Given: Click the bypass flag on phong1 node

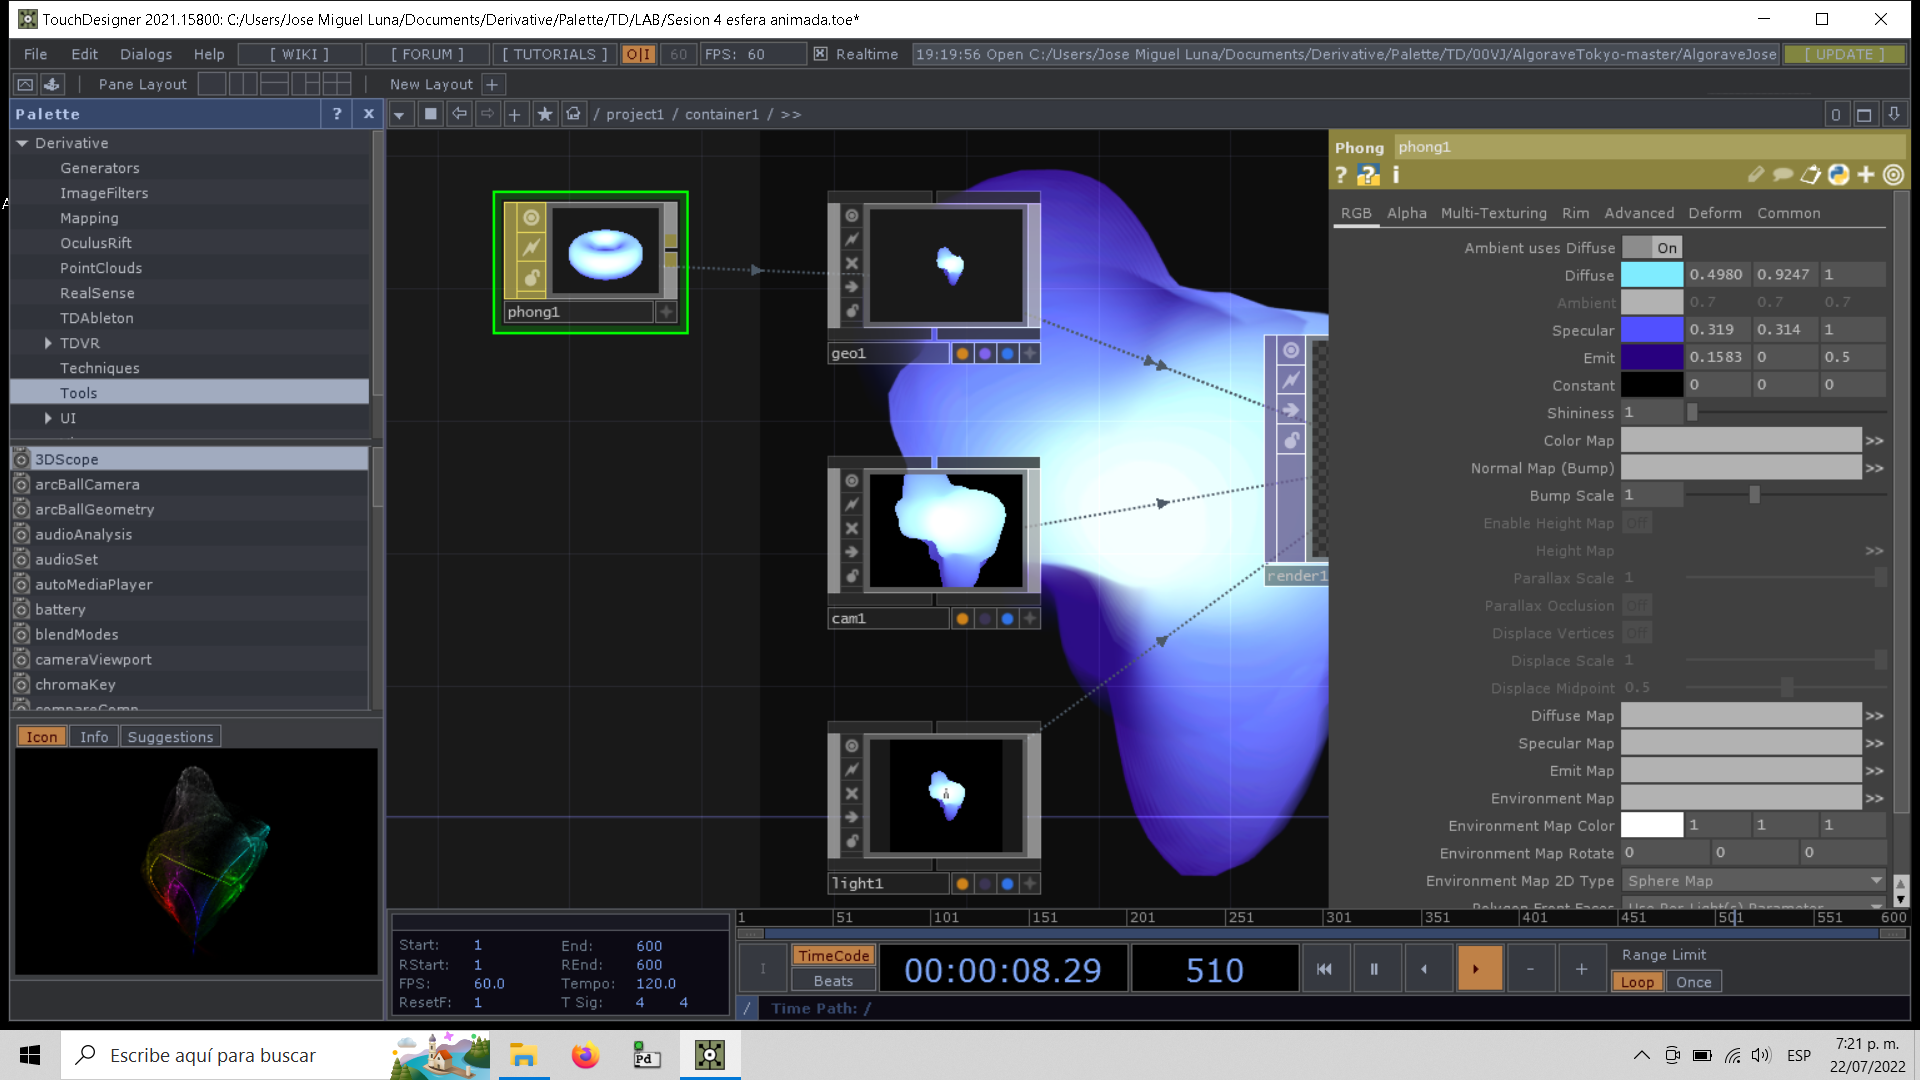Looking at the screenshot, I should coord(531,247).
